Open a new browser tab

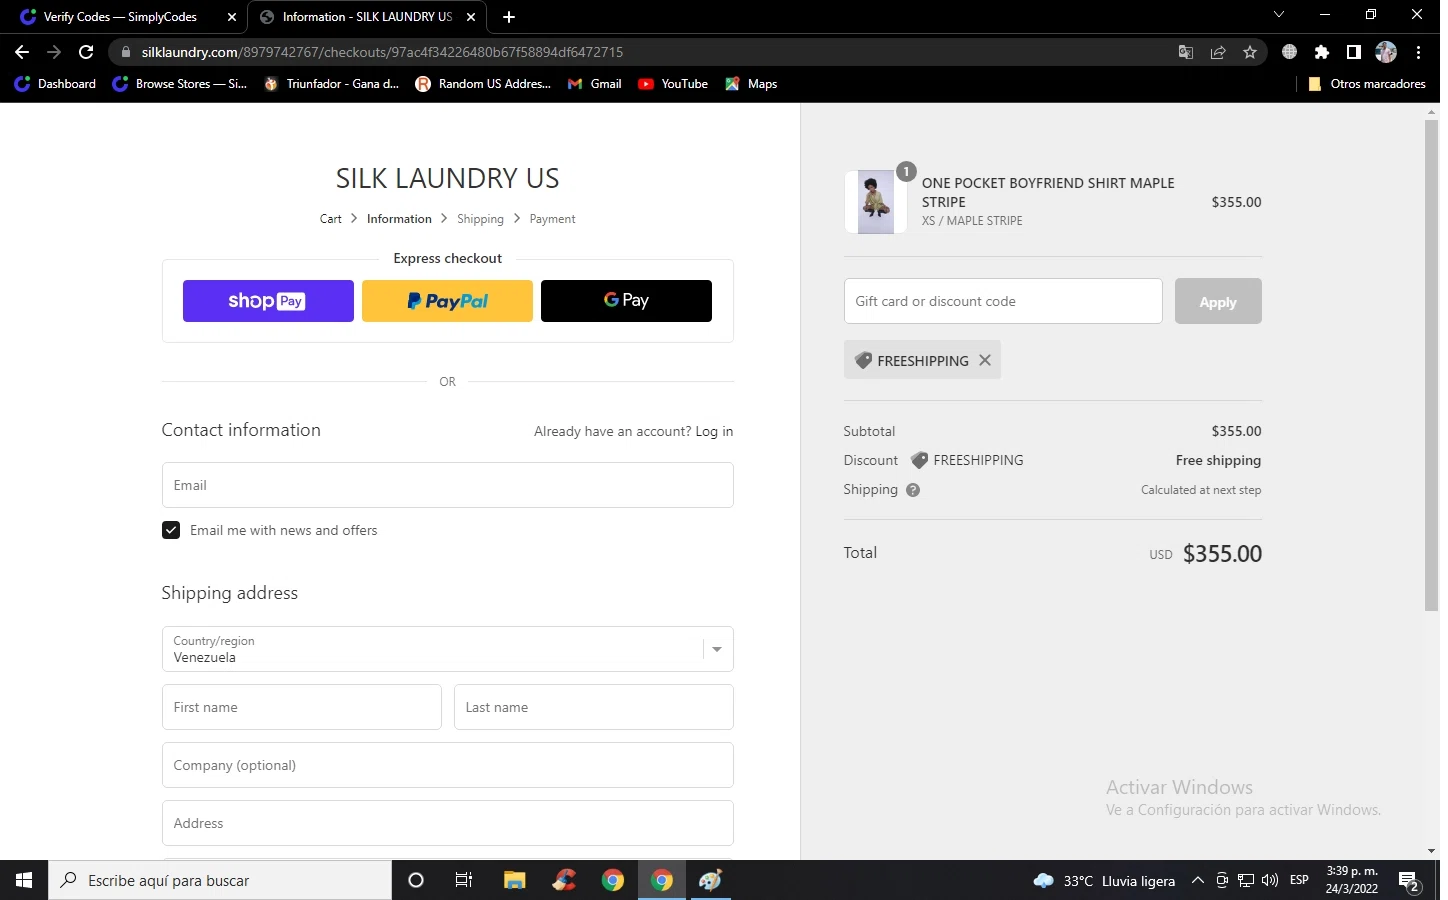click(509, 17)
